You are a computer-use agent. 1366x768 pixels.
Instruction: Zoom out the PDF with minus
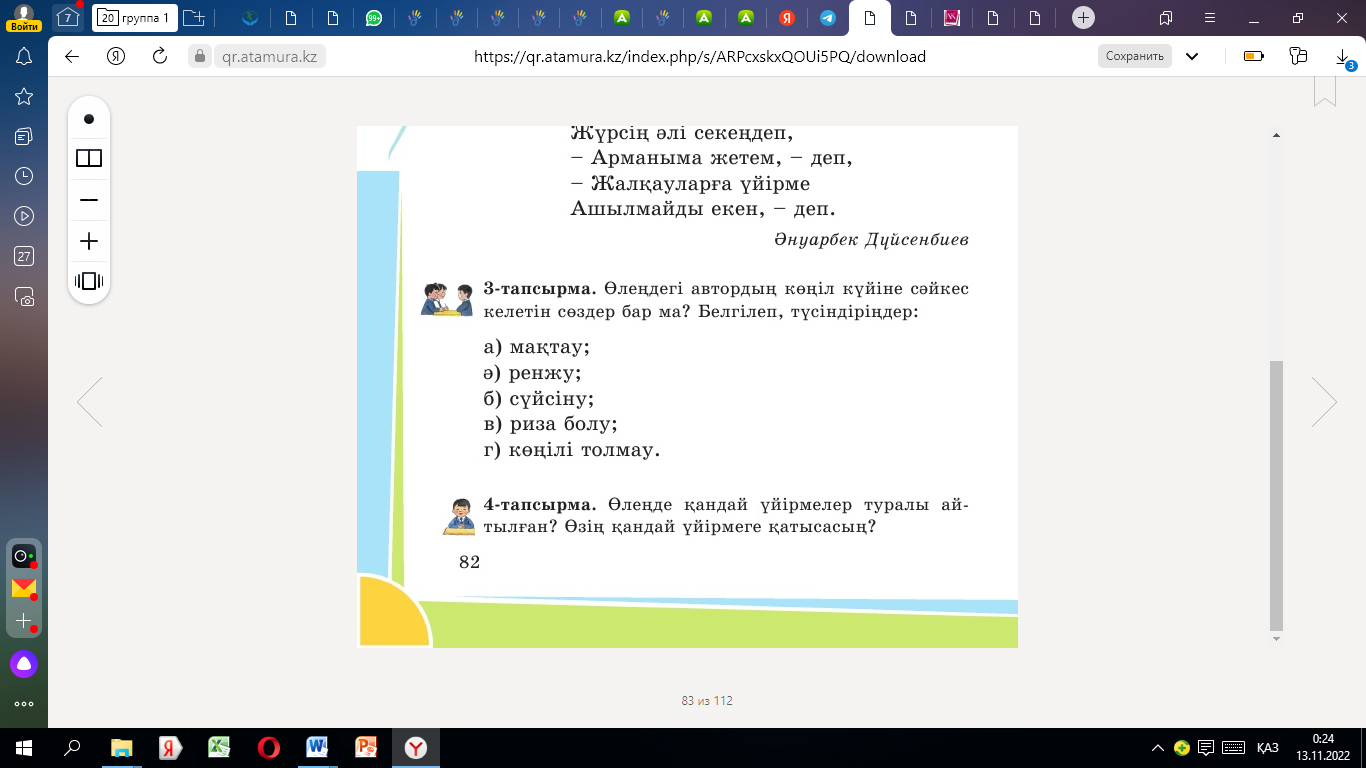point(89,200)
